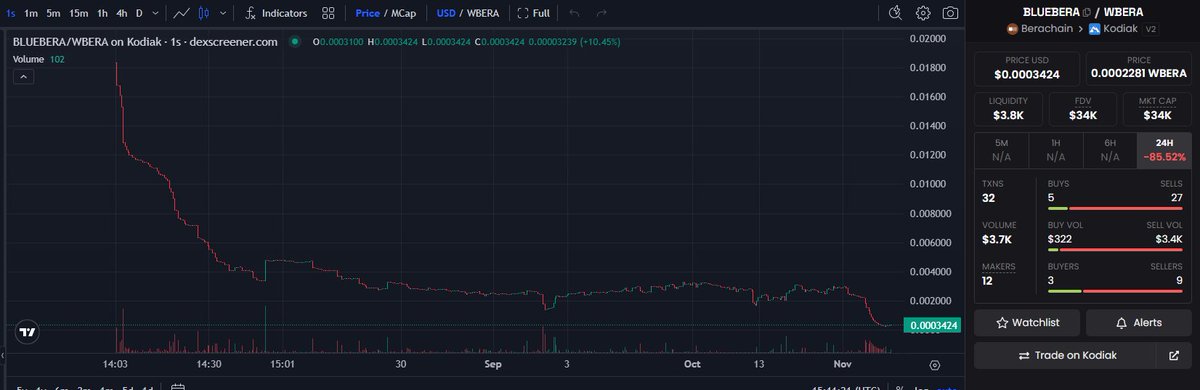The image size is (1200, 390).
Task: Click the TradingView logo
Action: click(28, 332)
